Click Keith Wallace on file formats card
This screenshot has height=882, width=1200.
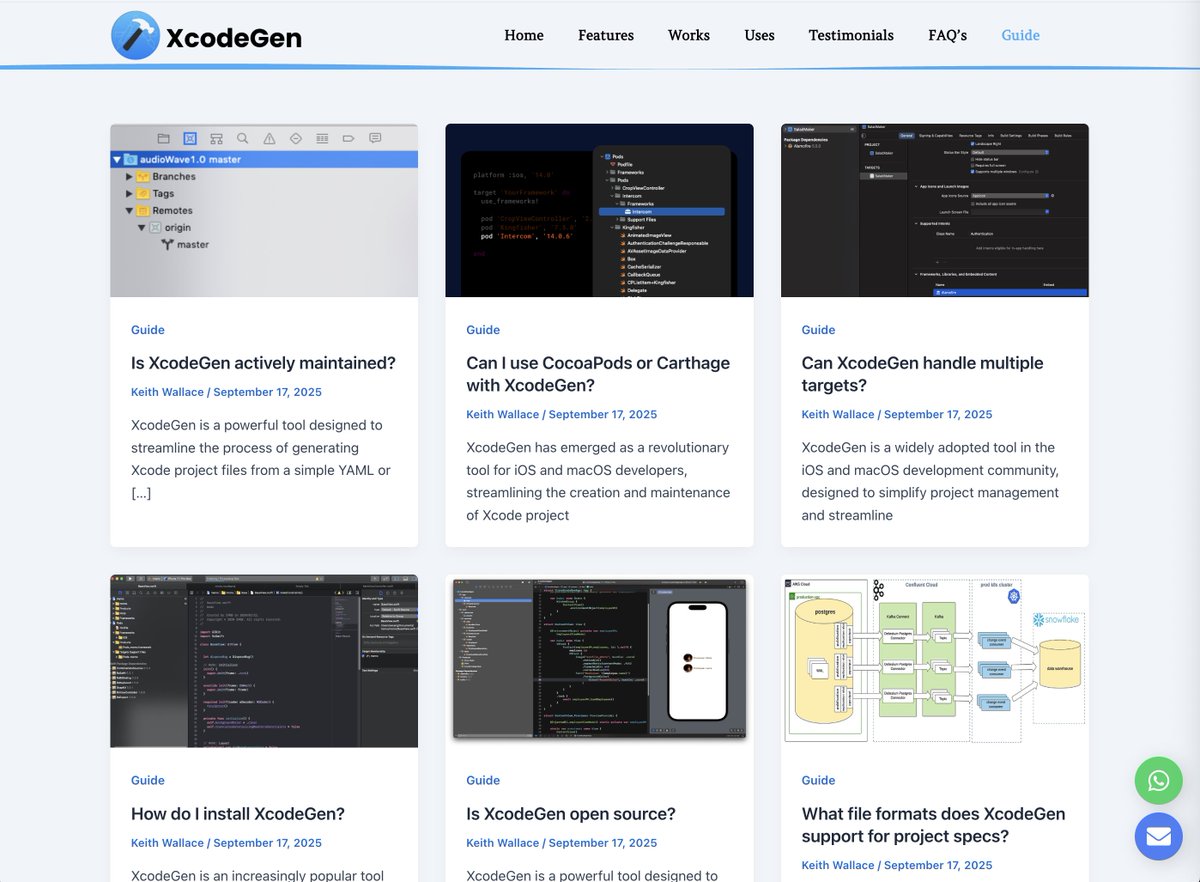pos(838,865)
